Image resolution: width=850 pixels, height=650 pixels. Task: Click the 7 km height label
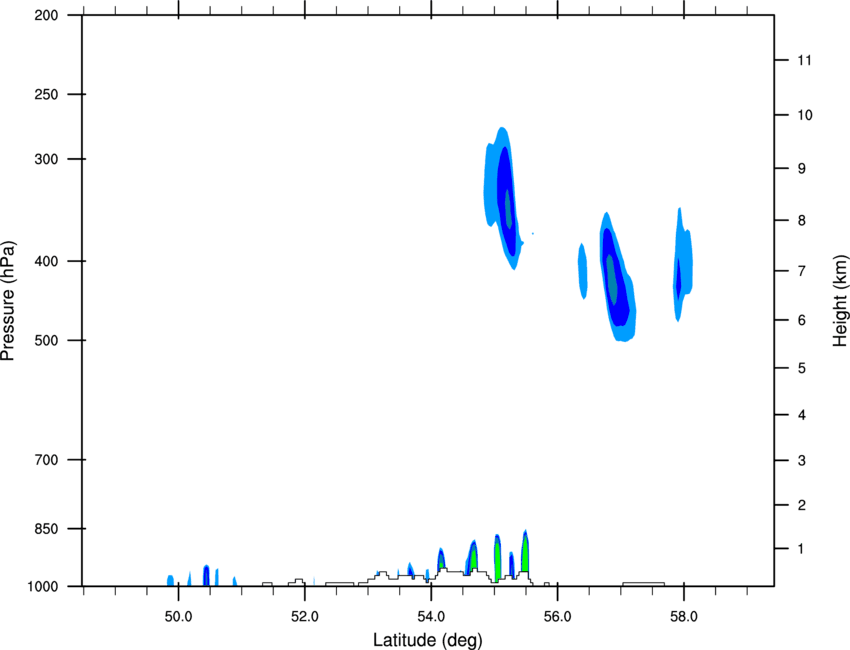[x=802, y=271]
